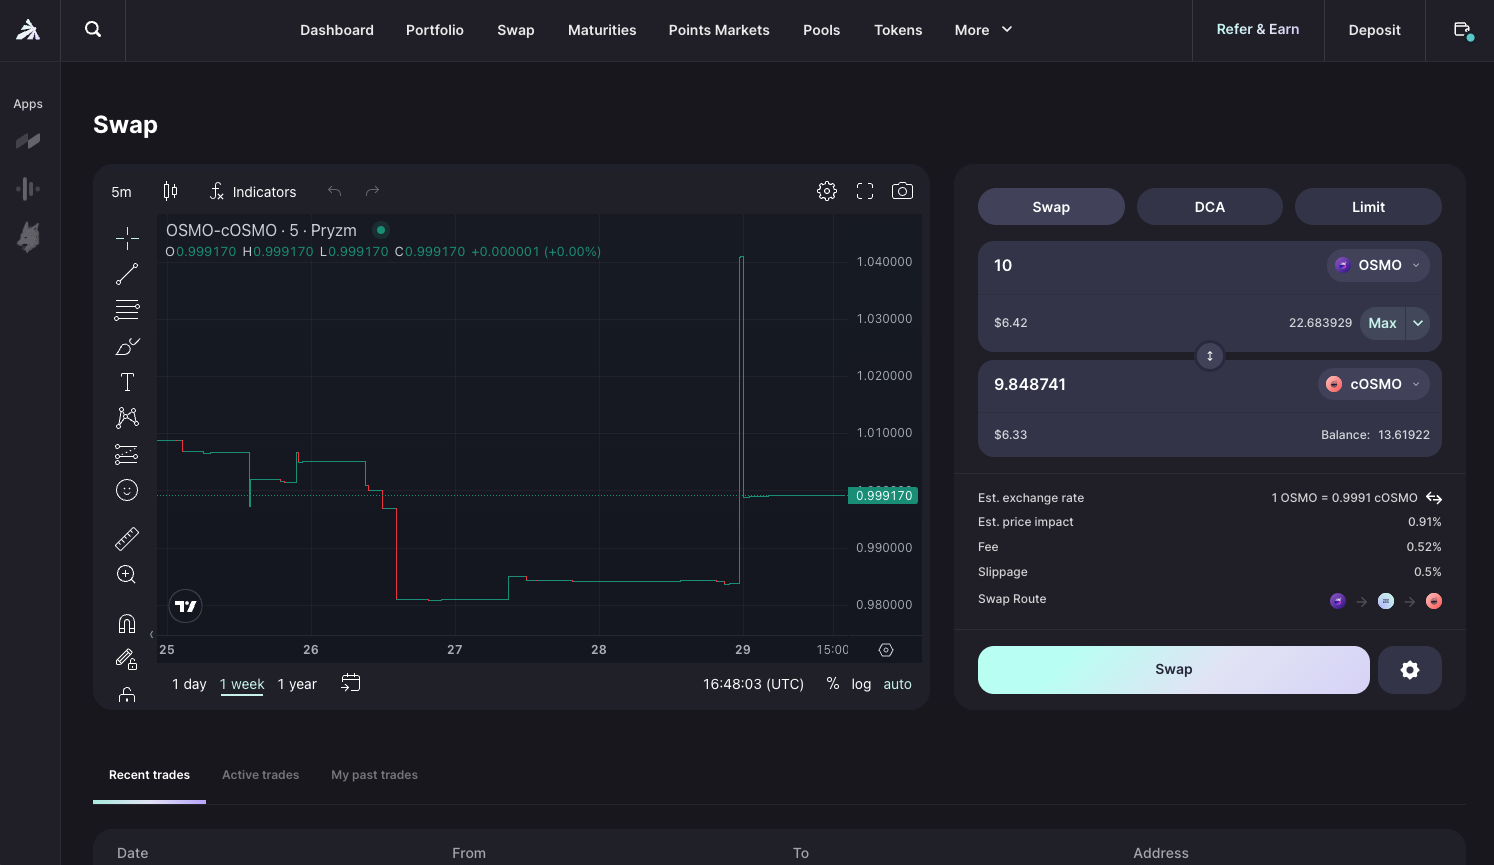
Task: Select the brush drawing tool
Action: (127, 346)
